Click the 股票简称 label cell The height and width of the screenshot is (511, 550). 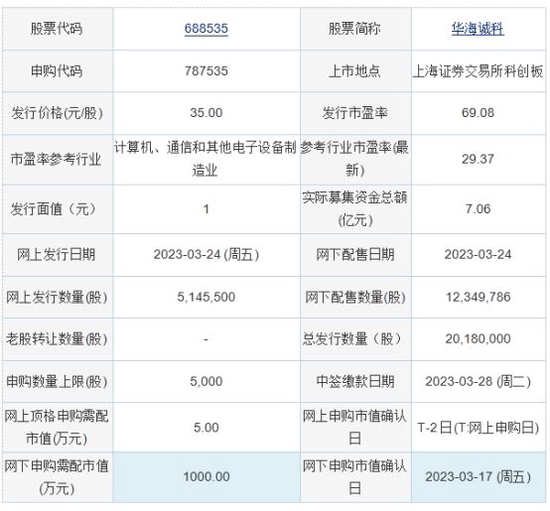355,28
